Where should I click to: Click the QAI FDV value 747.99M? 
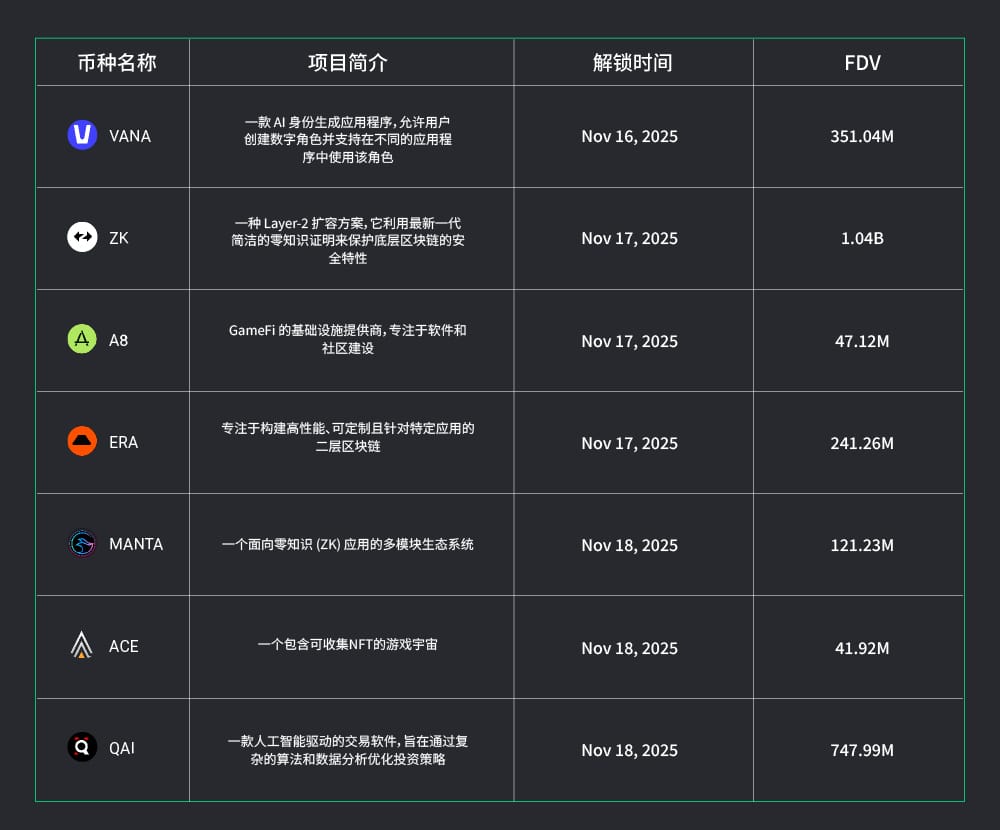pos(862,750)
